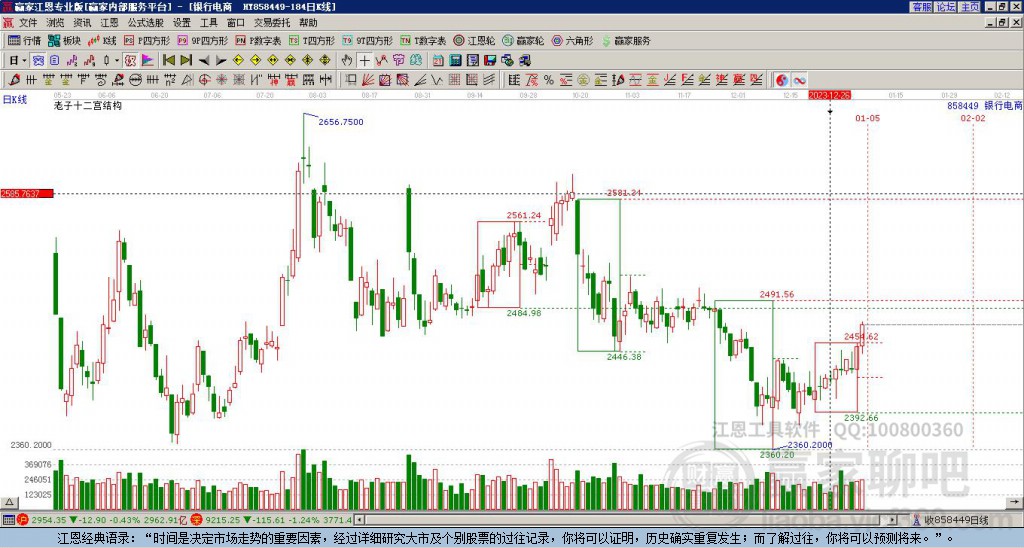Select the zigzag wave line tool
Screen dimensions: 1024x548
[437, 80]
